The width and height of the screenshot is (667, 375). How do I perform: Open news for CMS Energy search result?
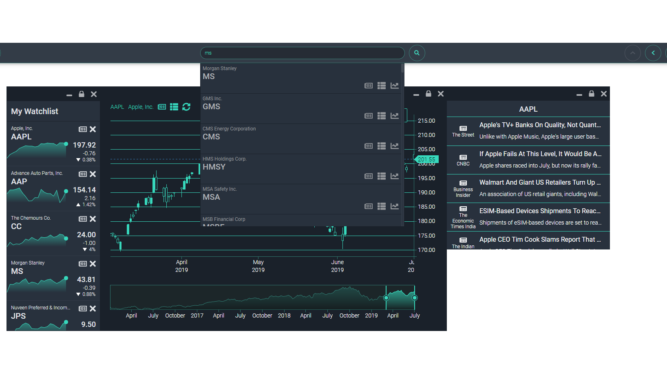coord(368,146)
